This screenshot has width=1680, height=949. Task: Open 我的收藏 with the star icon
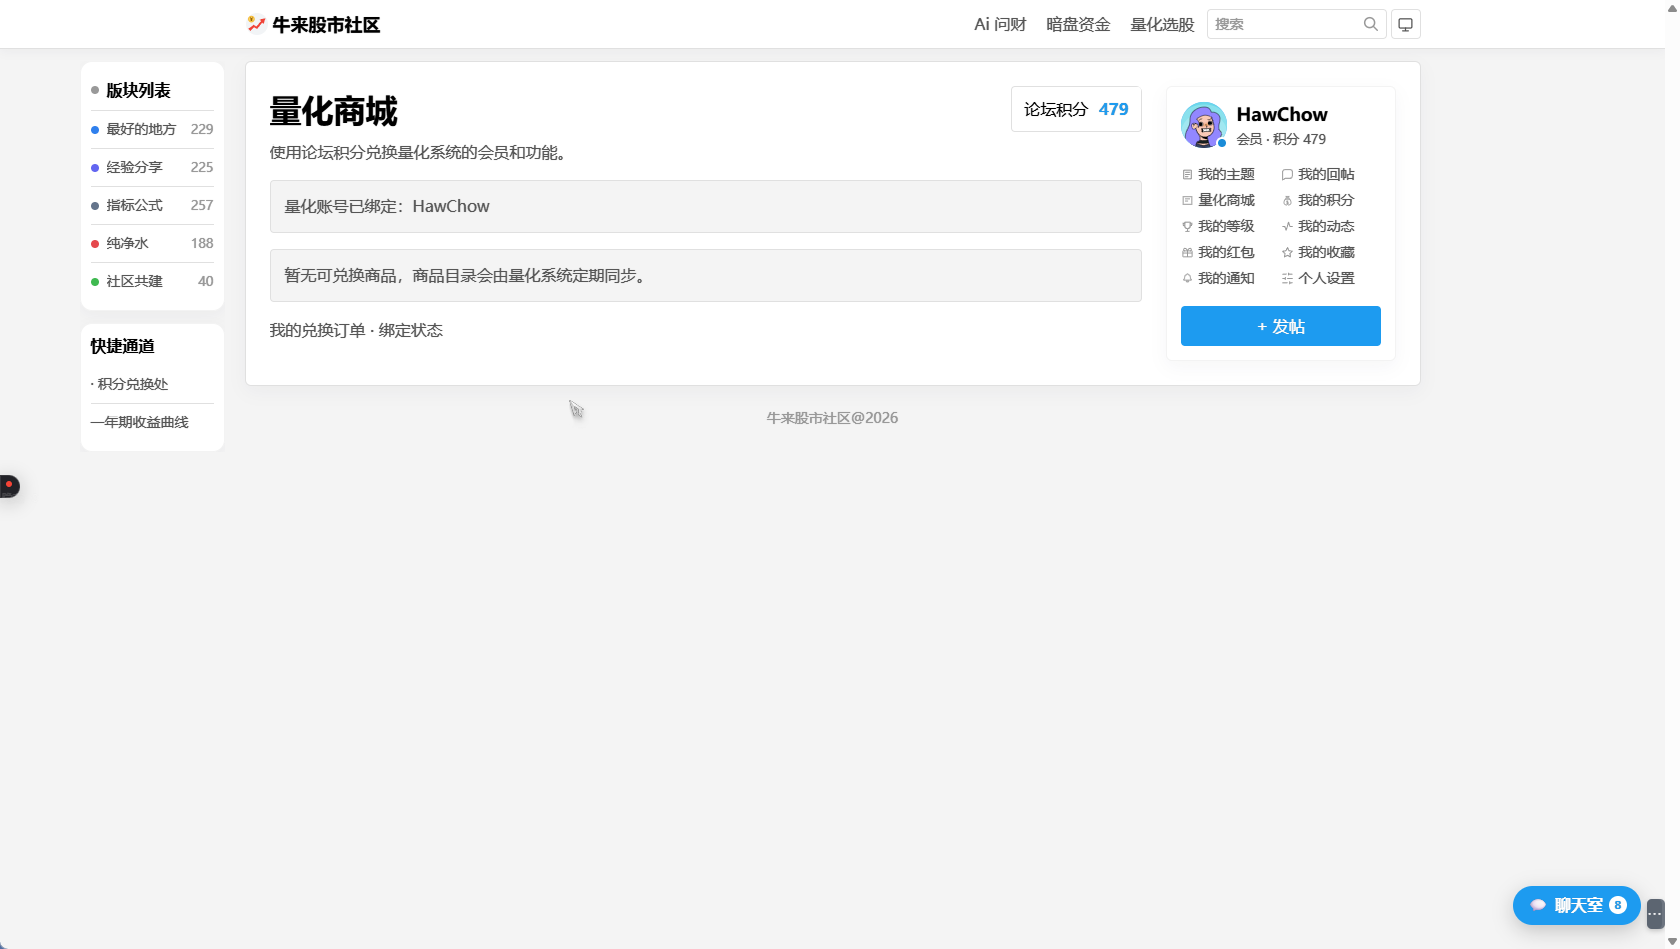coord(1318,252)
